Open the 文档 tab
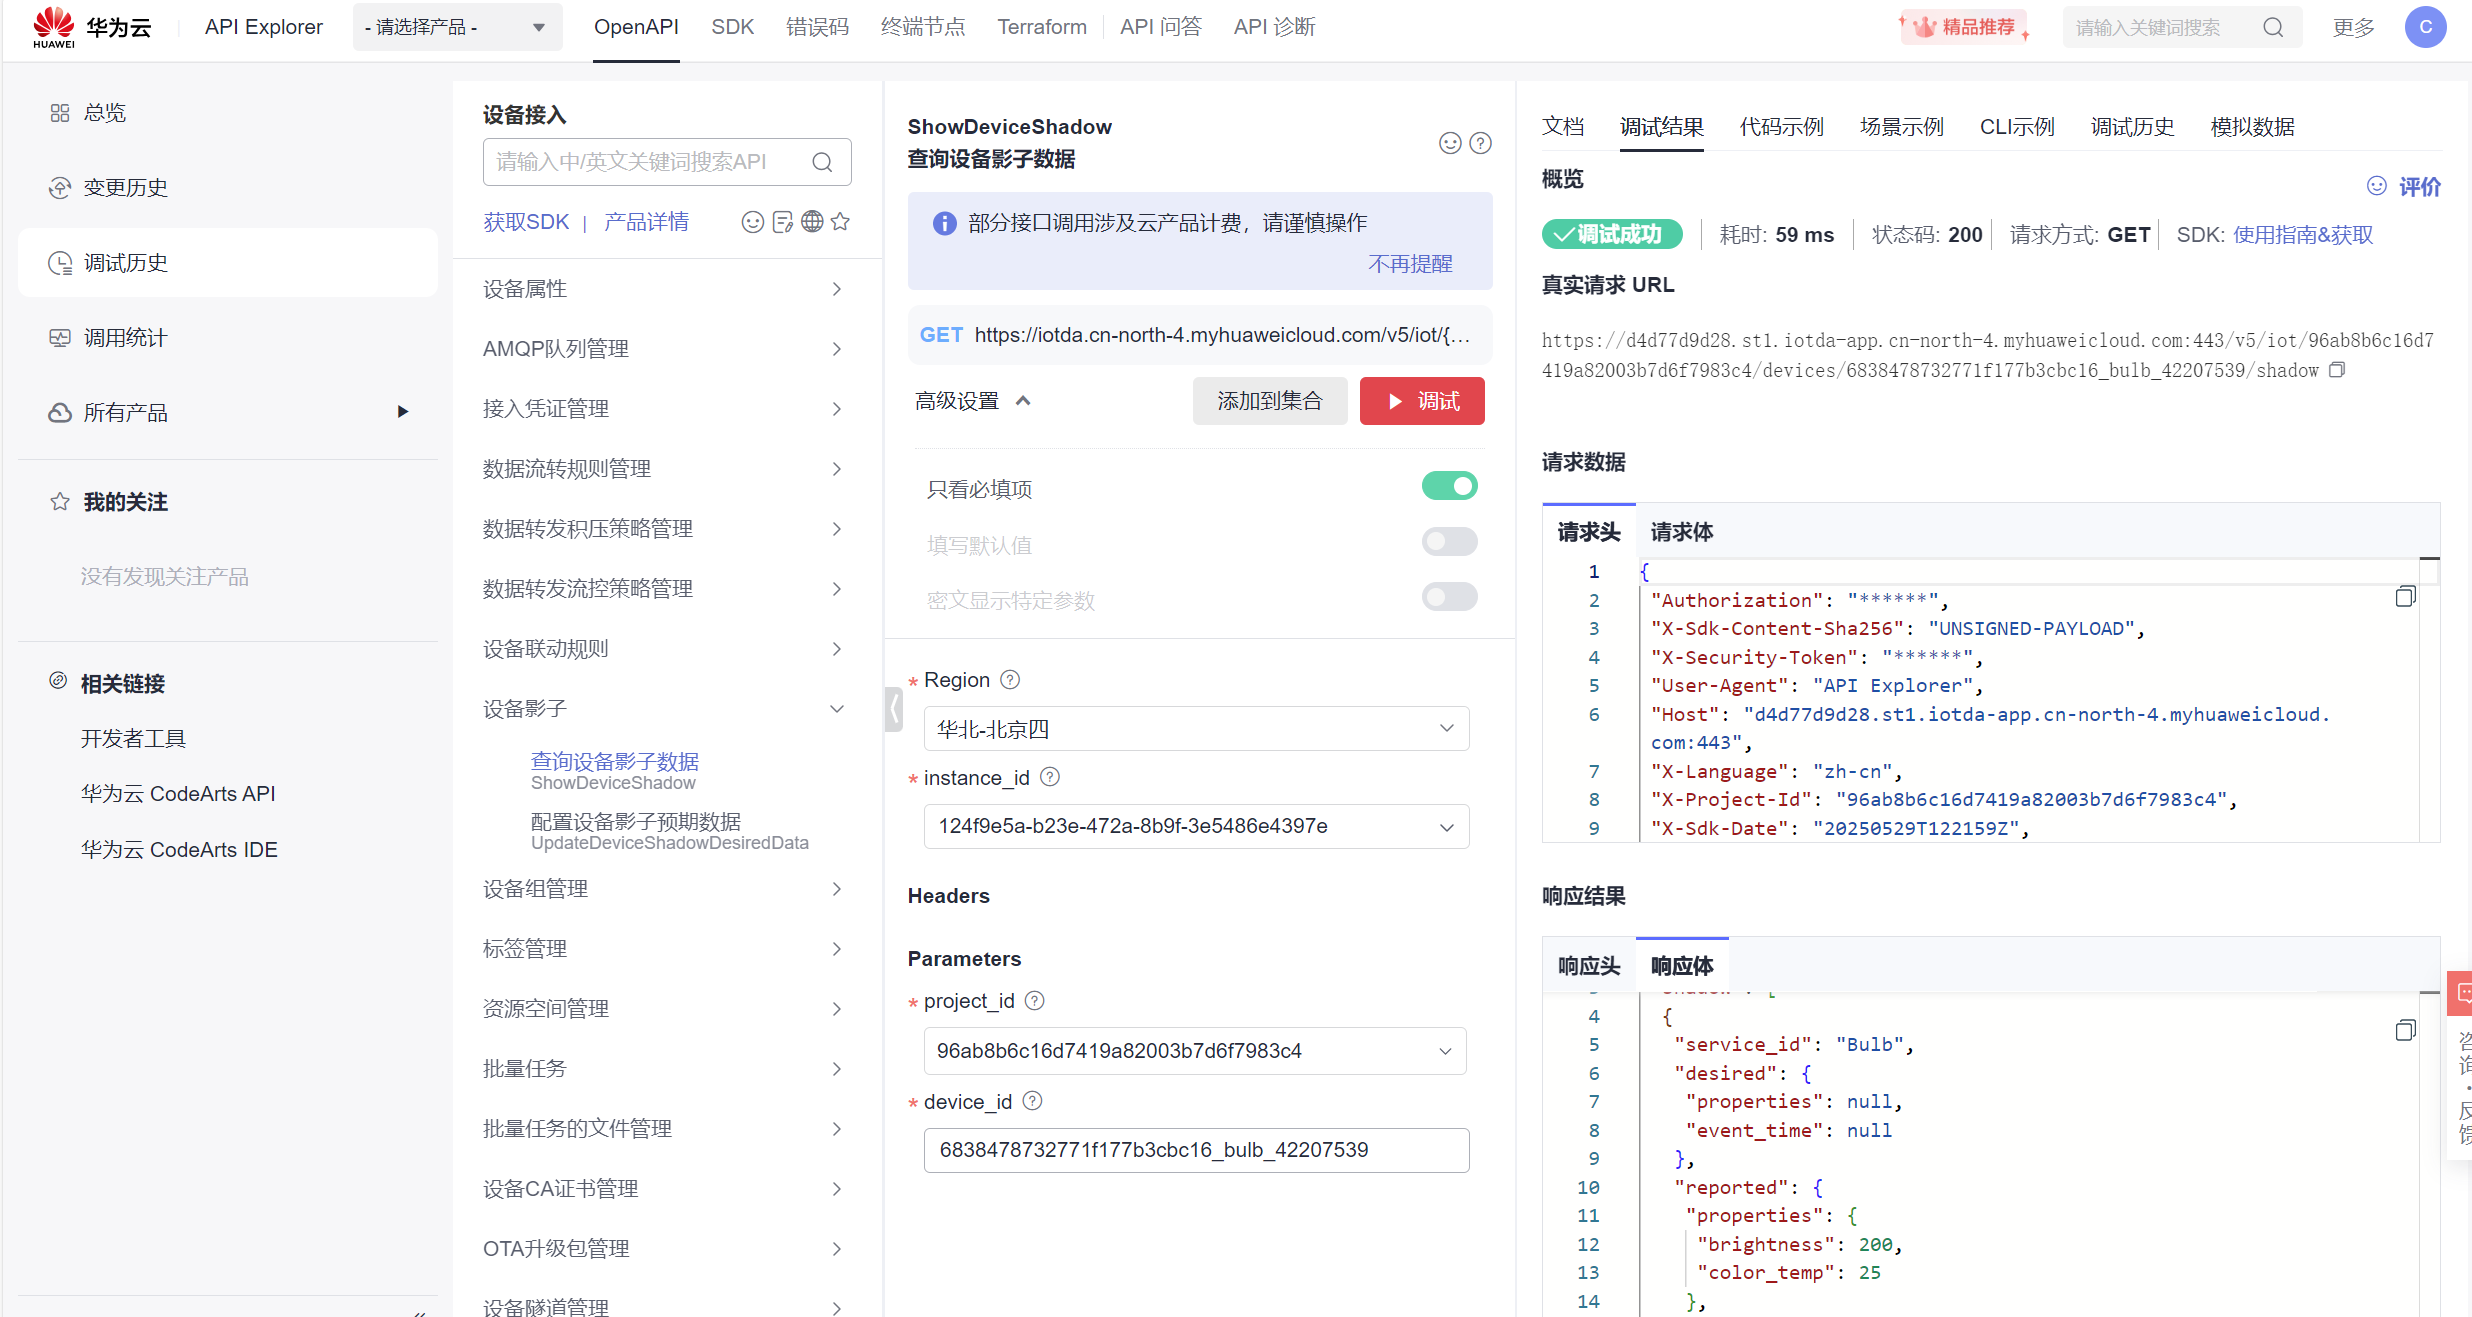Screen dimensions: 2472x1317 1563,127
